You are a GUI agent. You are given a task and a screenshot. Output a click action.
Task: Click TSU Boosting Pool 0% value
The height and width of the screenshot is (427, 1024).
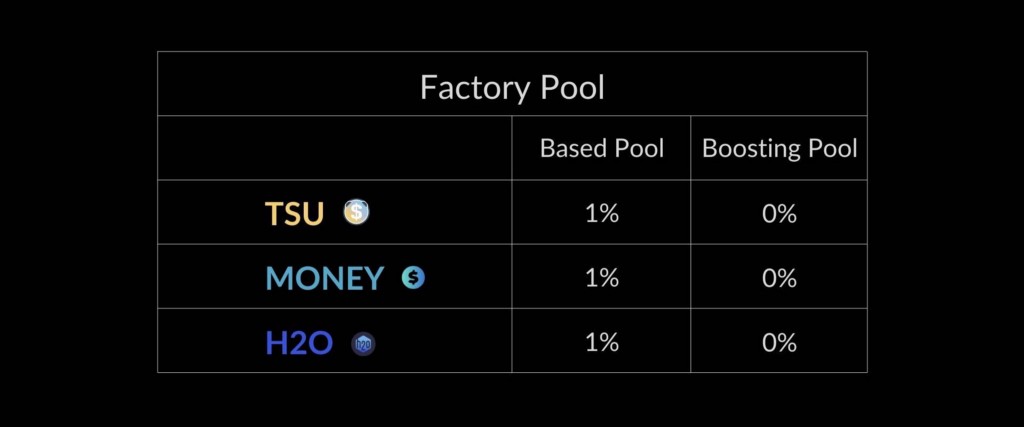point(779,214)
